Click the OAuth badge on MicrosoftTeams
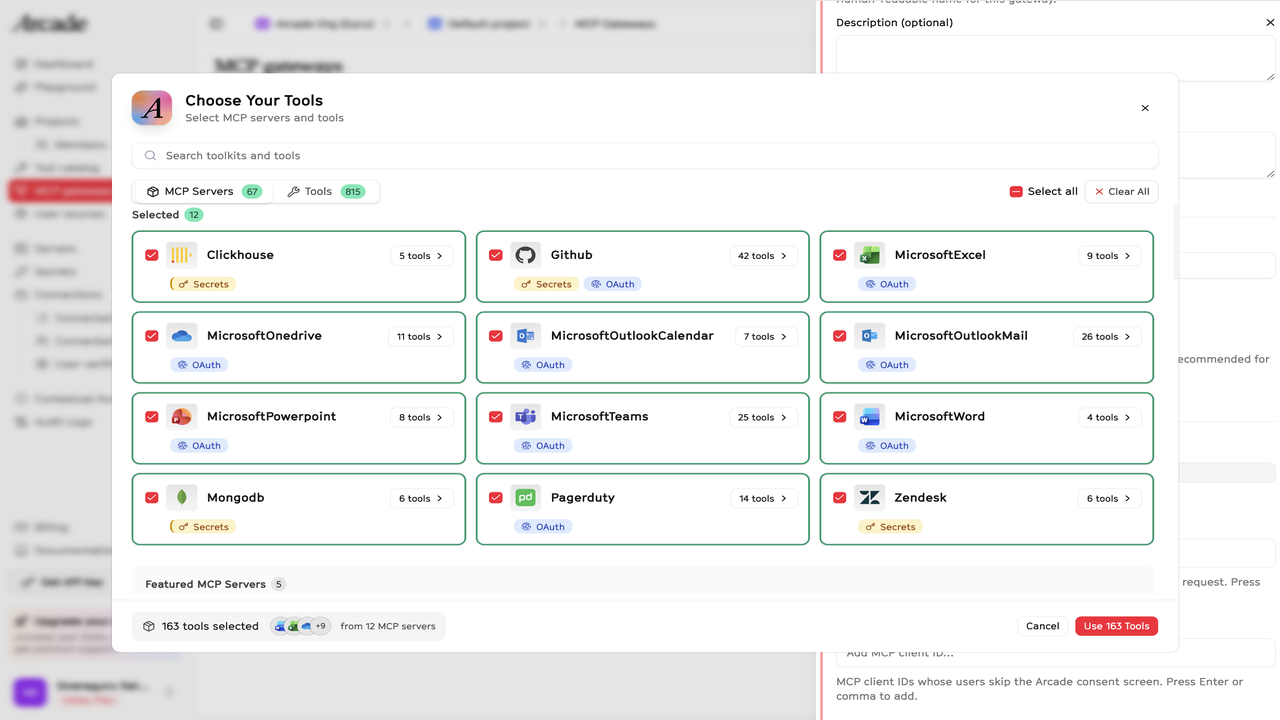Image resolution: width=1280 pixels, height=720 pixels. [x=543, y=446]
